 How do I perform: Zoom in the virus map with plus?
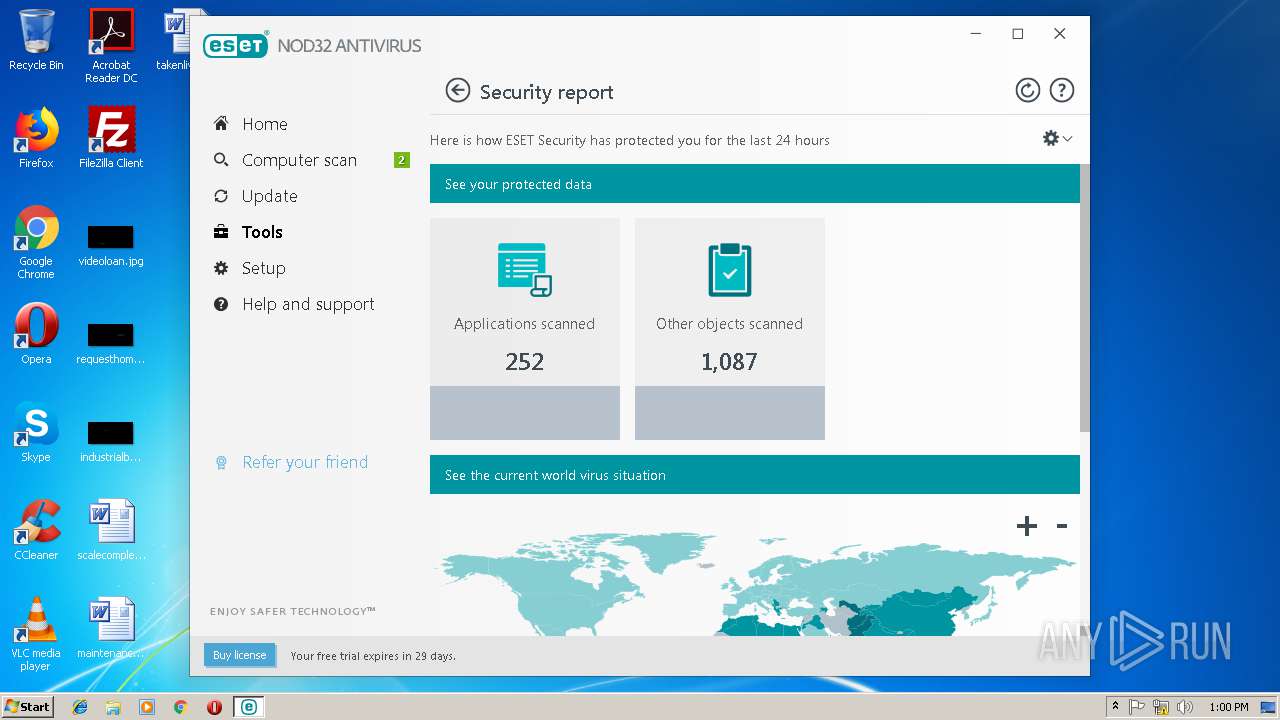point(1027,526)
